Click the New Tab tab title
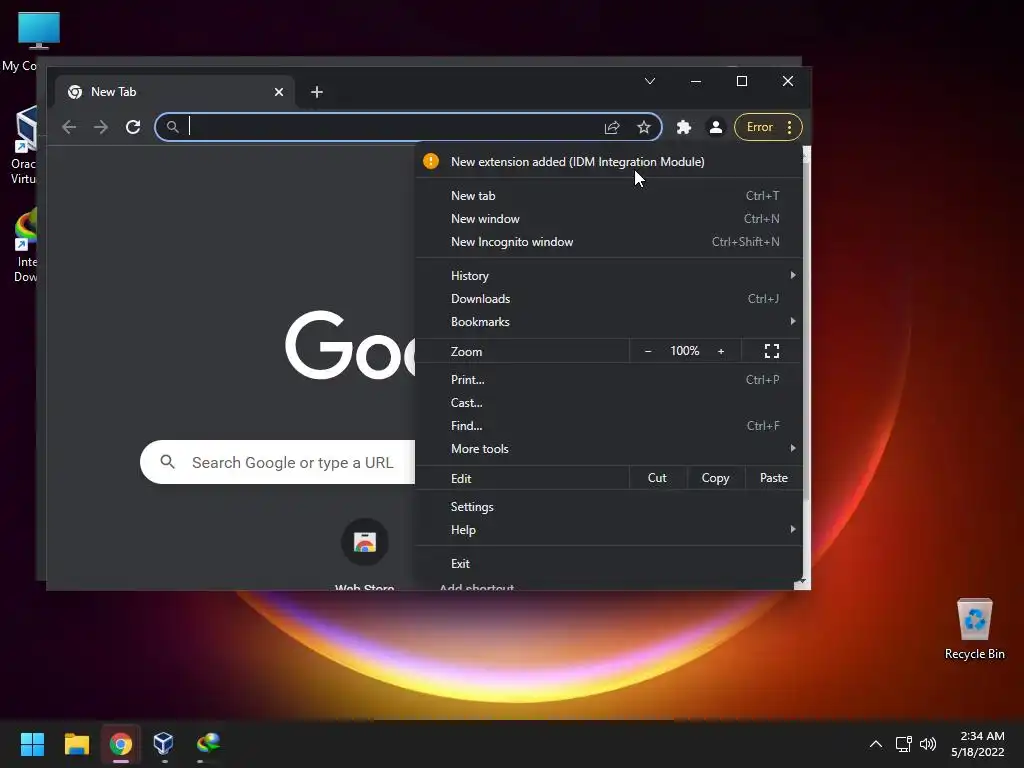 click(114, 92)
